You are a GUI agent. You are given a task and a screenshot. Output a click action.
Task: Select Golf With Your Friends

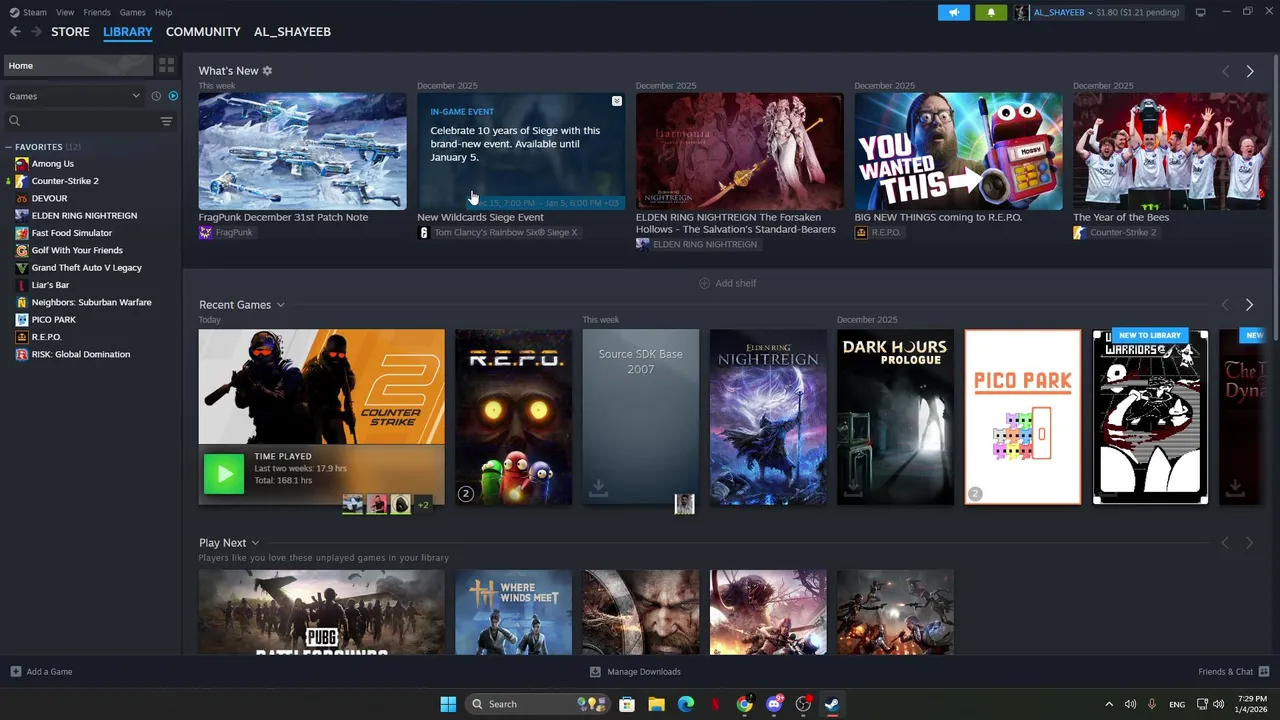77,250
